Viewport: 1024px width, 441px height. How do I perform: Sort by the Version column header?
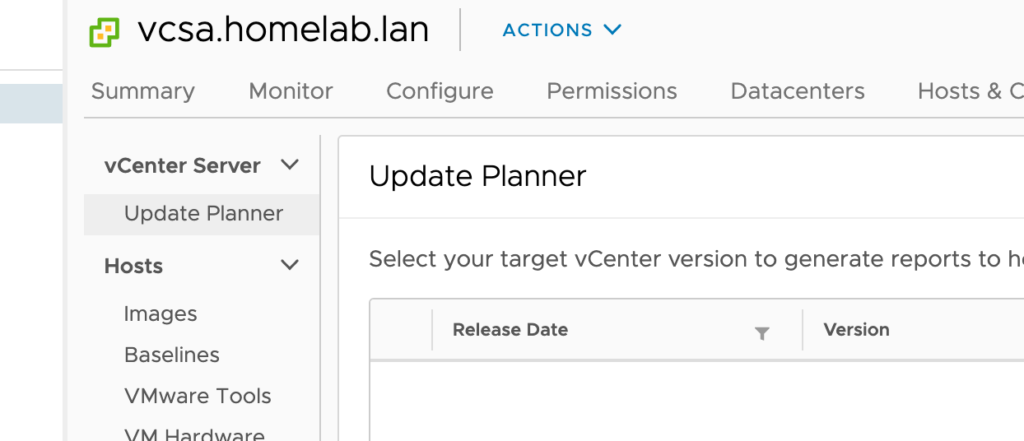point(856,330)
